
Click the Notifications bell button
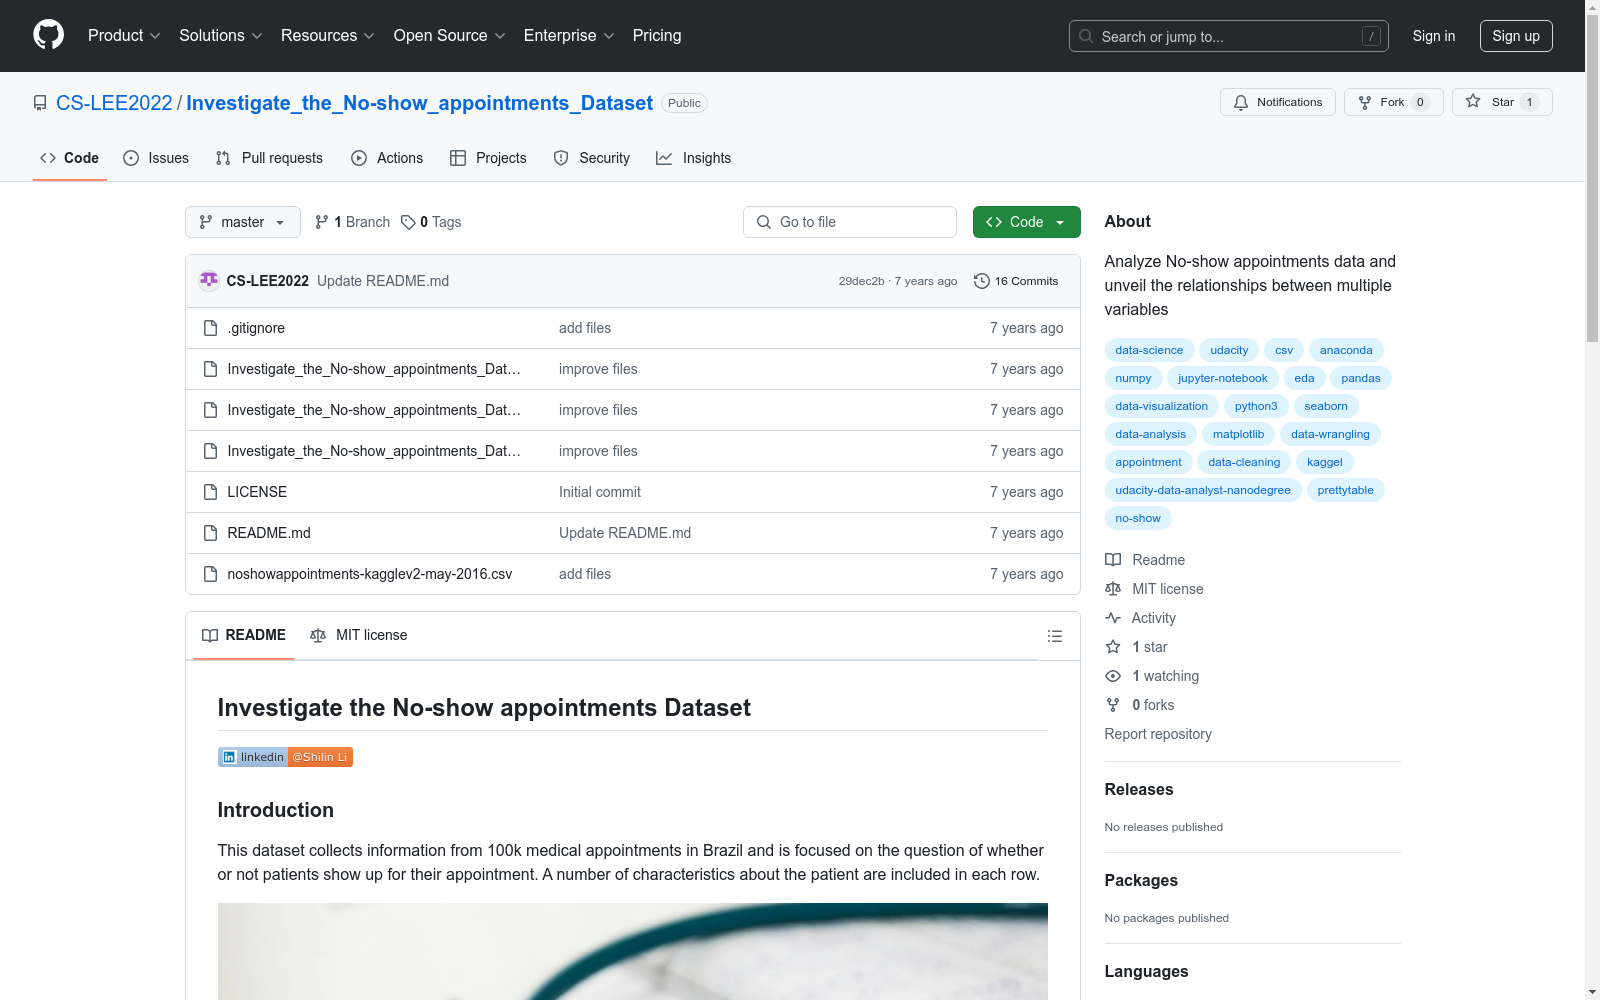1277,102
